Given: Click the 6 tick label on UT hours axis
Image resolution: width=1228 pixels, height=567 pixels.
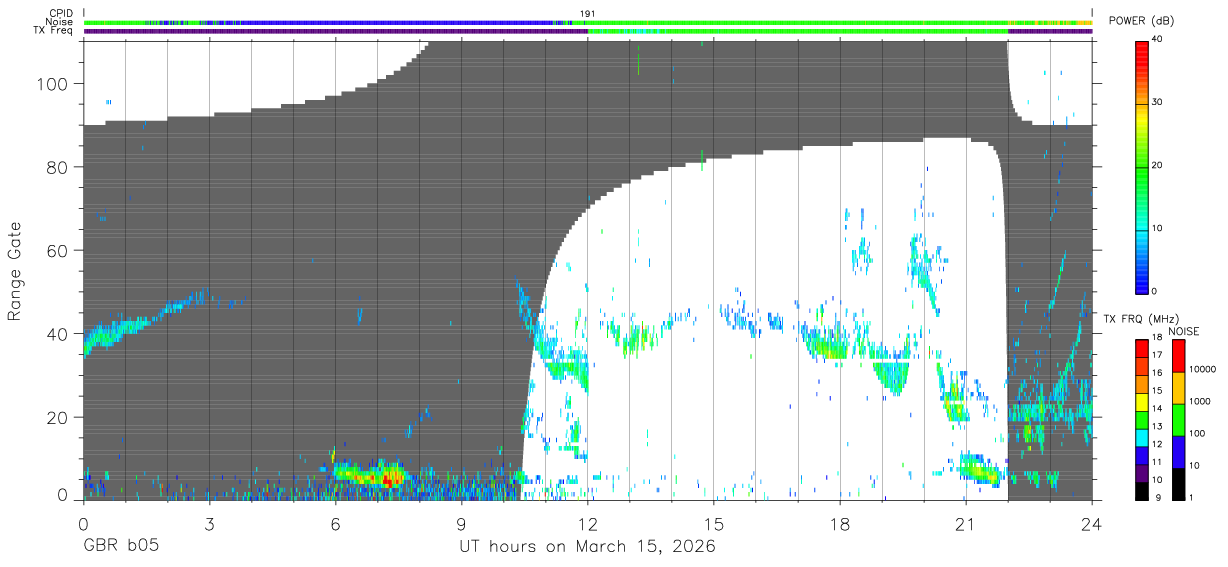Looking at the screenshot, I should [x=335, y=524].
